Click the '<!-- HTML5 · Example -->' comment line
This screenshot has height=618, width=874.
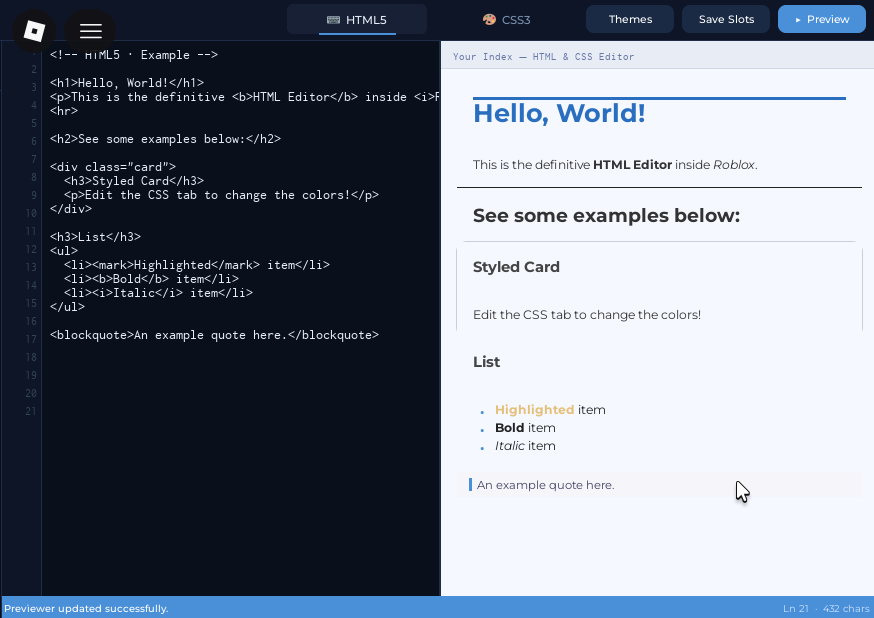point(134,55)
